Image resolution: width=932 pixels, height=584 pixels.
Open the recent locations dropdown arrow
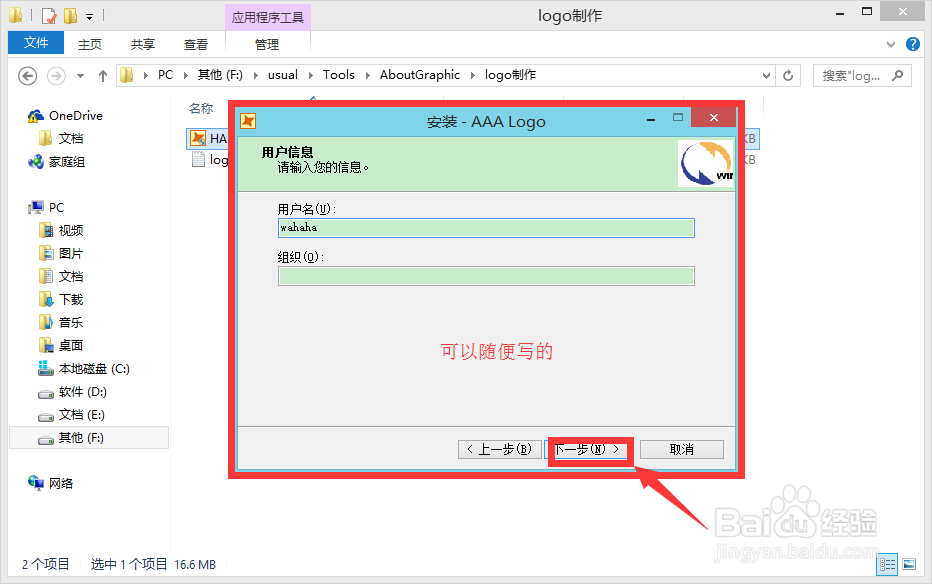(80, 76)
